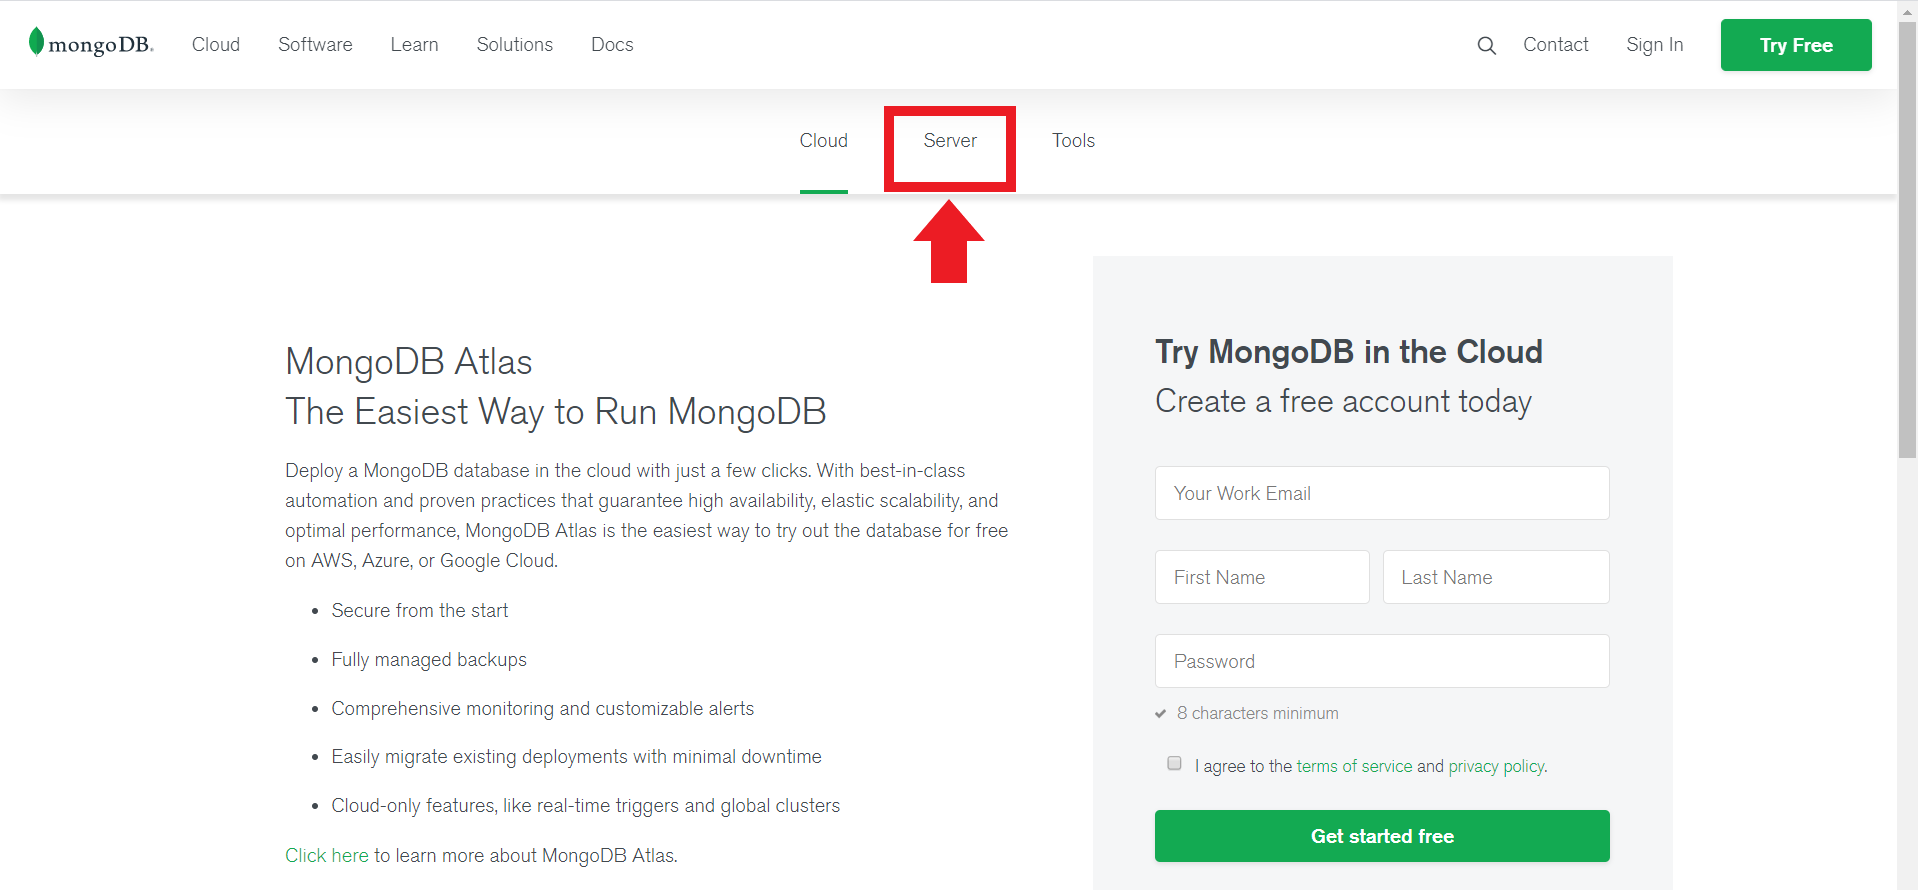Click 'Secure from the start' bullet text
Image resolution: width=1918 pixels, height=890 pixels.
click(420, 610)
